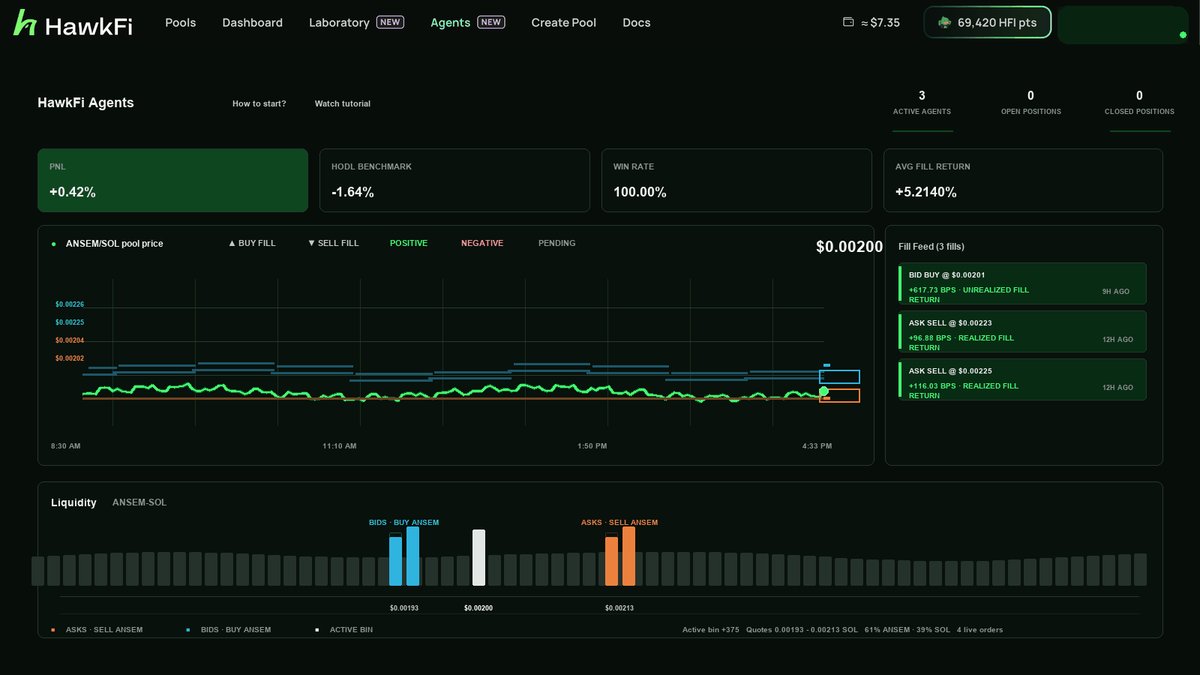Click the $0.00202 price axis label

click(70, 358)
